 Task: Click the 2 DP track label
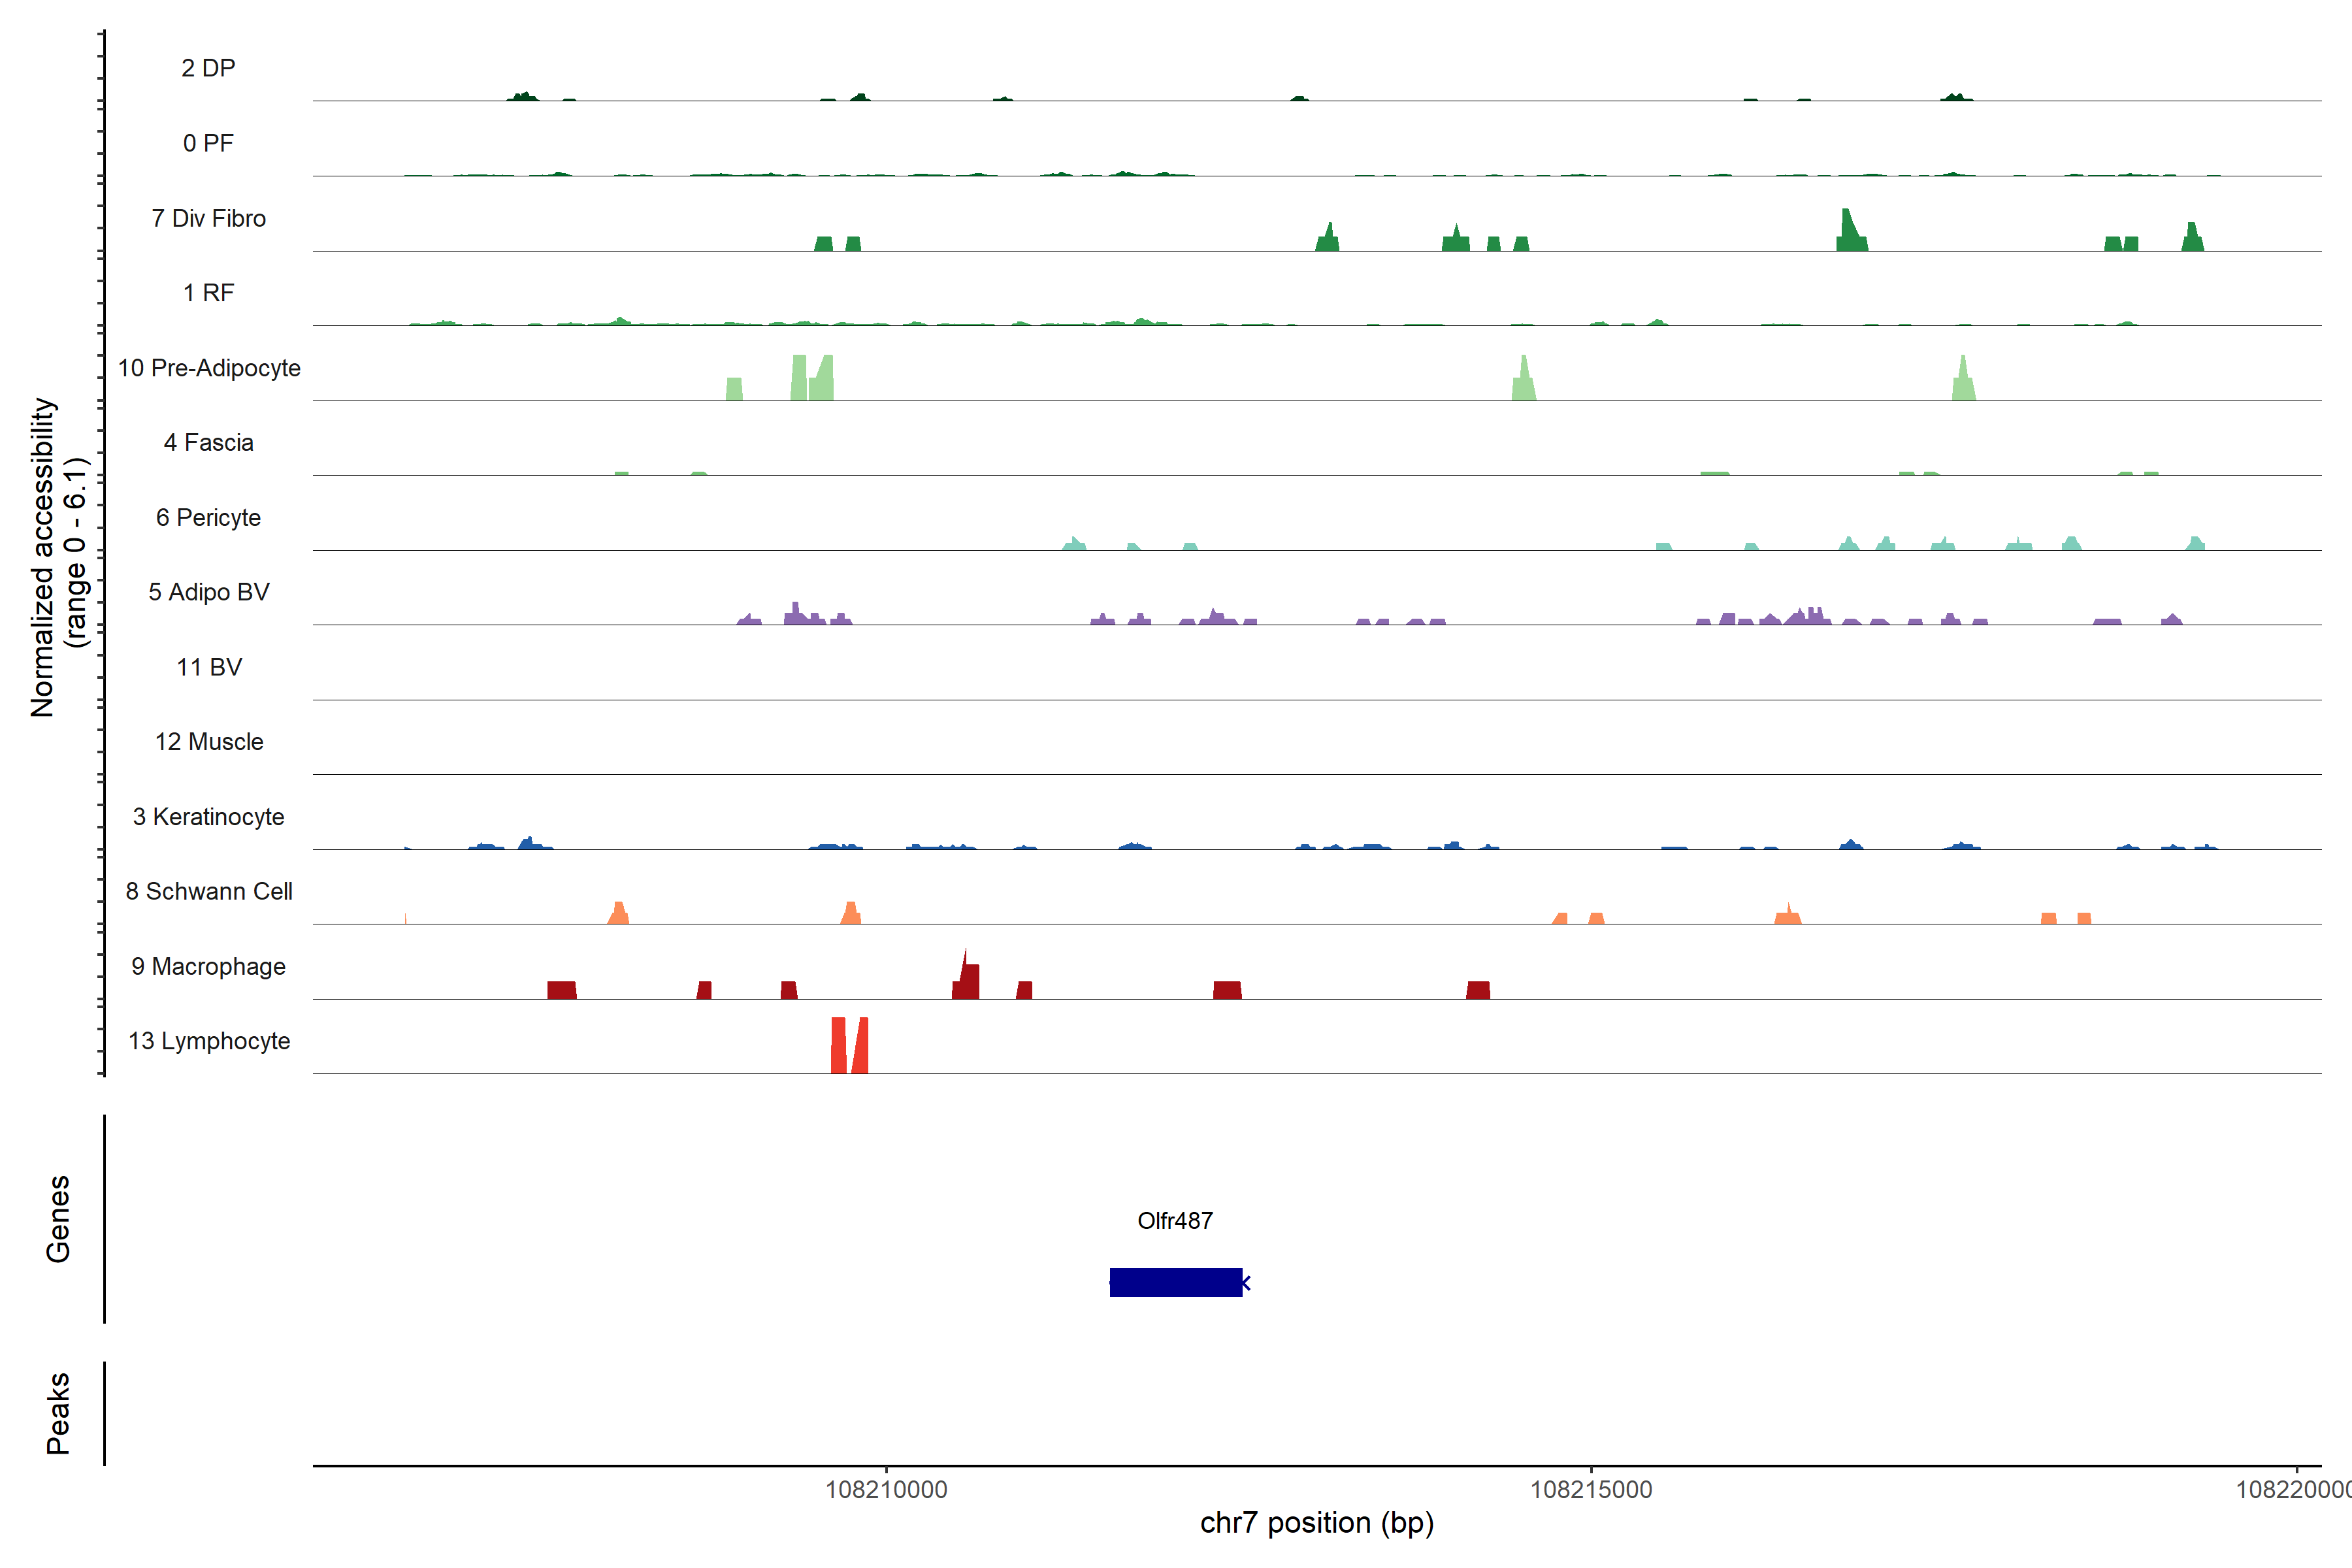pyautogui.click(x=208, y=68)
